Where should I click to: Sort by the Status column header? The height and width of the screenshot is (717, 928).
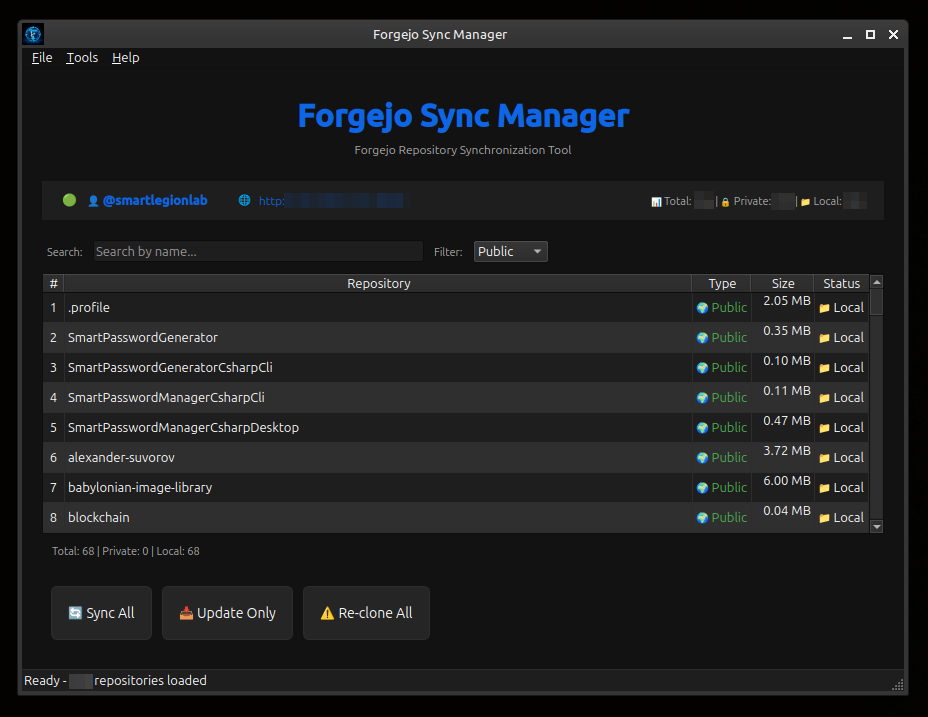(841, 284)
